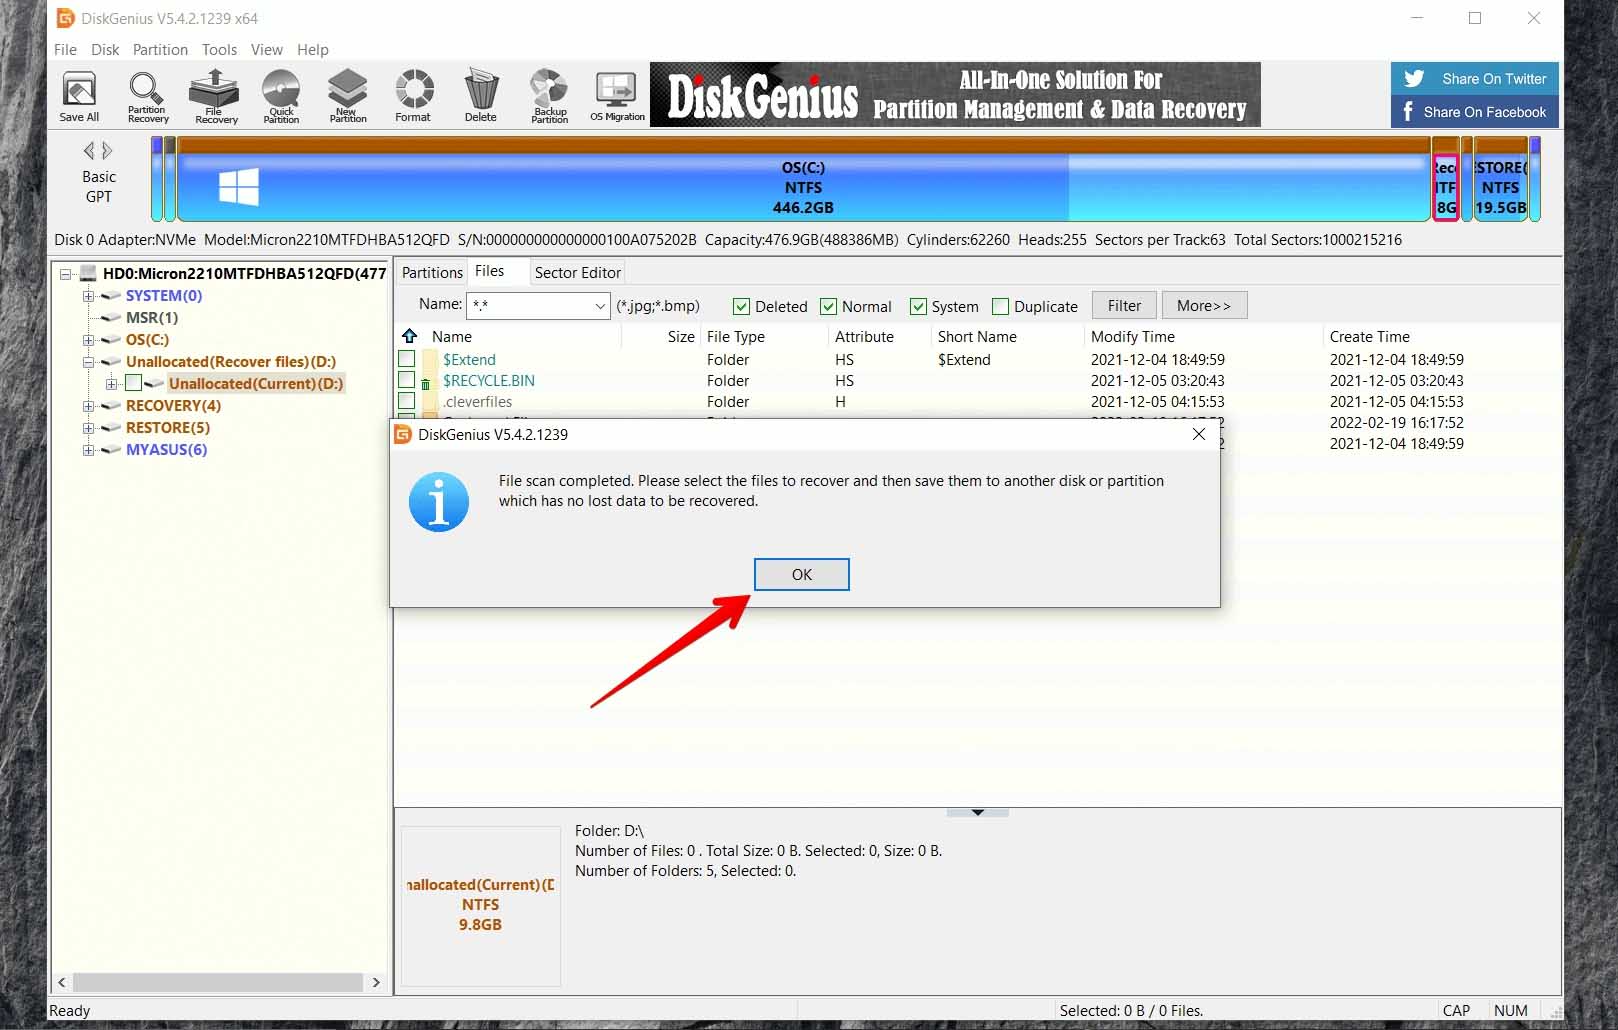Sort file list by Modify Time column
Image resolution: width=1618 pixels, height=1030 pixels.
coord(1133,336)
